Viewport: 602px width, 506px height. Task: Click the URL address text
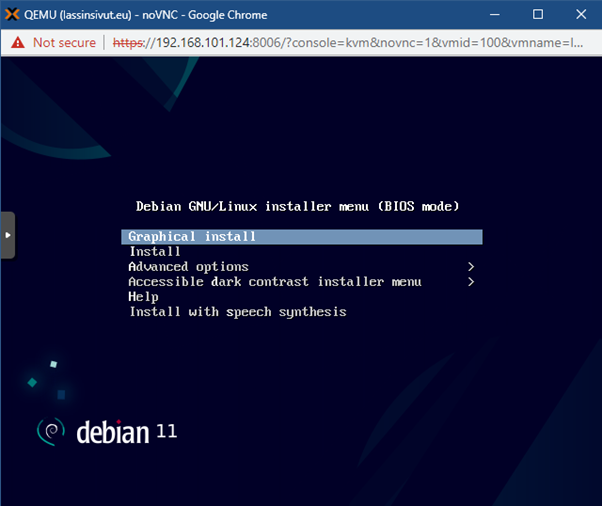point(348,42)
